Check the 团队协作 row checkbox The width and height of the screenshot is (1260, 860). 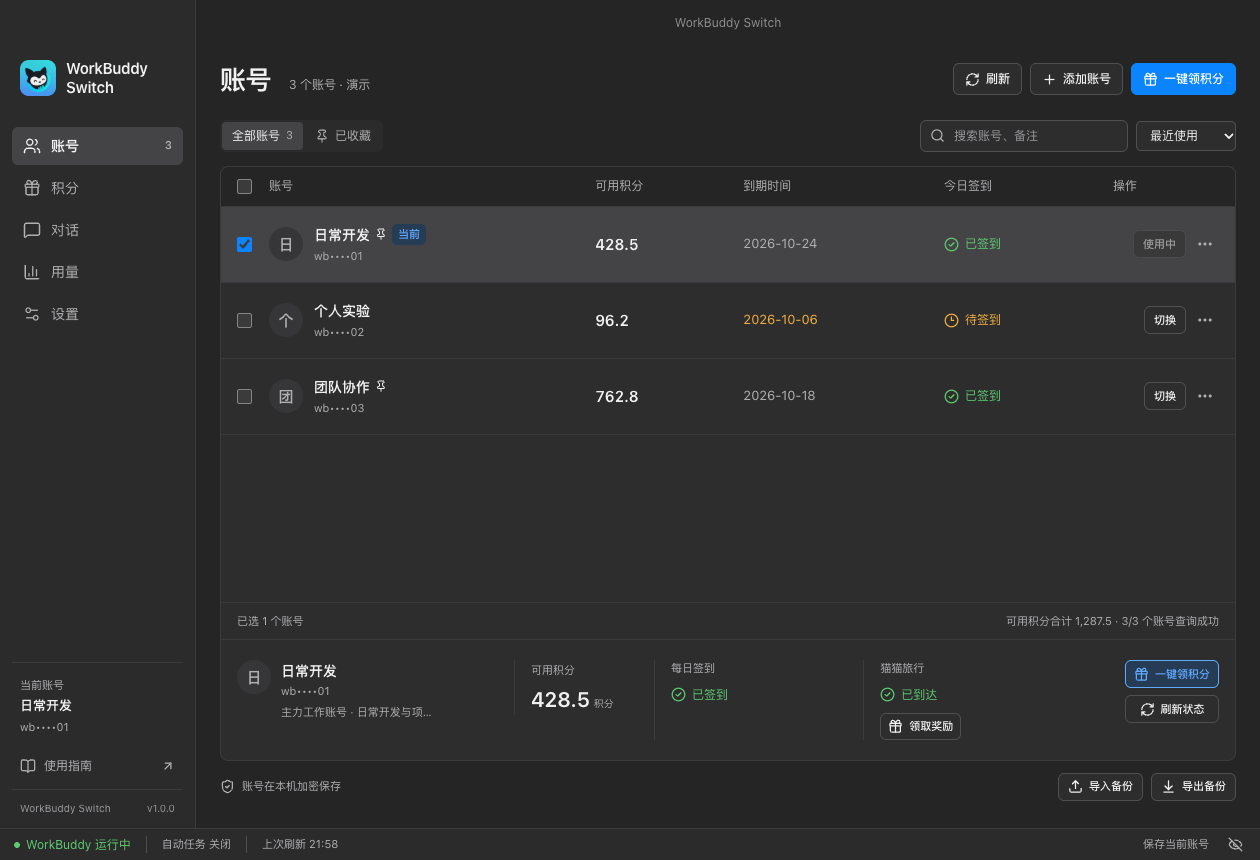[244, 396]
